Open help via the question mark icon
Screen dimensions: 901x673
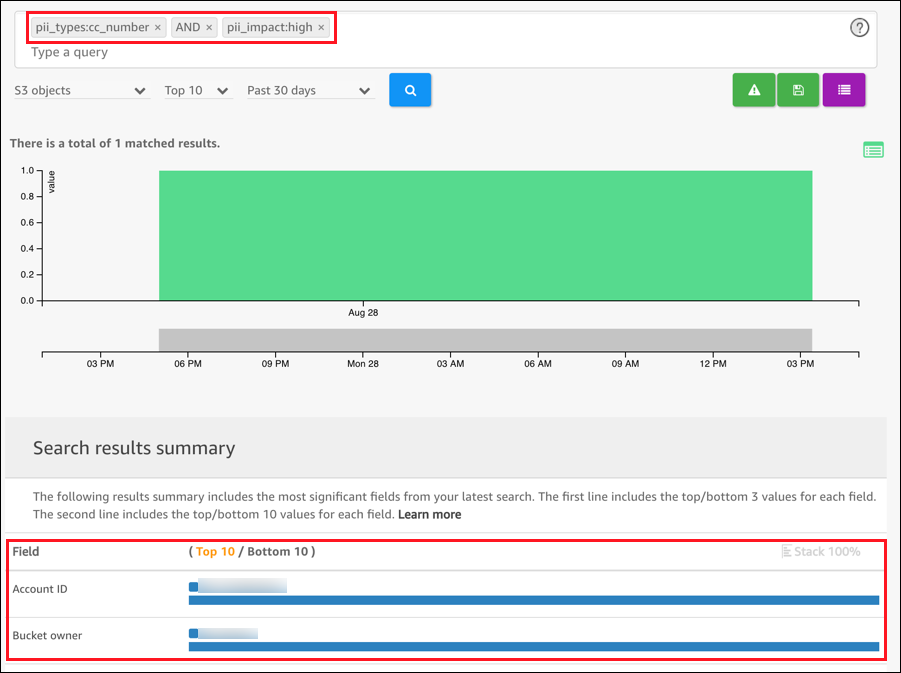point(859,27)
